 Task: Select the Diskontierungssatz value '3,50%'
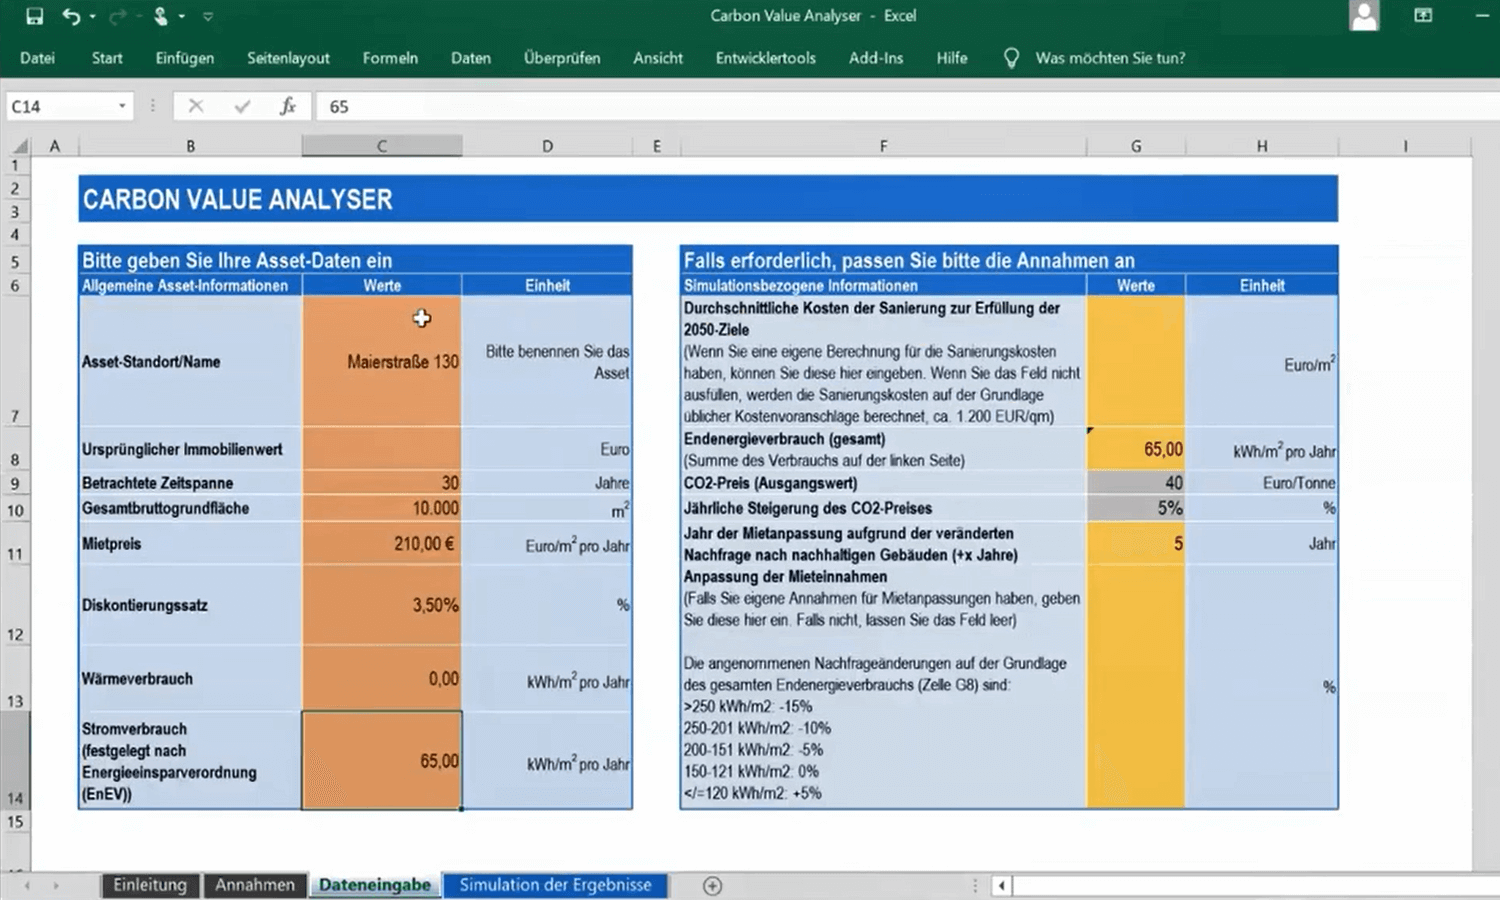(382, 605)
